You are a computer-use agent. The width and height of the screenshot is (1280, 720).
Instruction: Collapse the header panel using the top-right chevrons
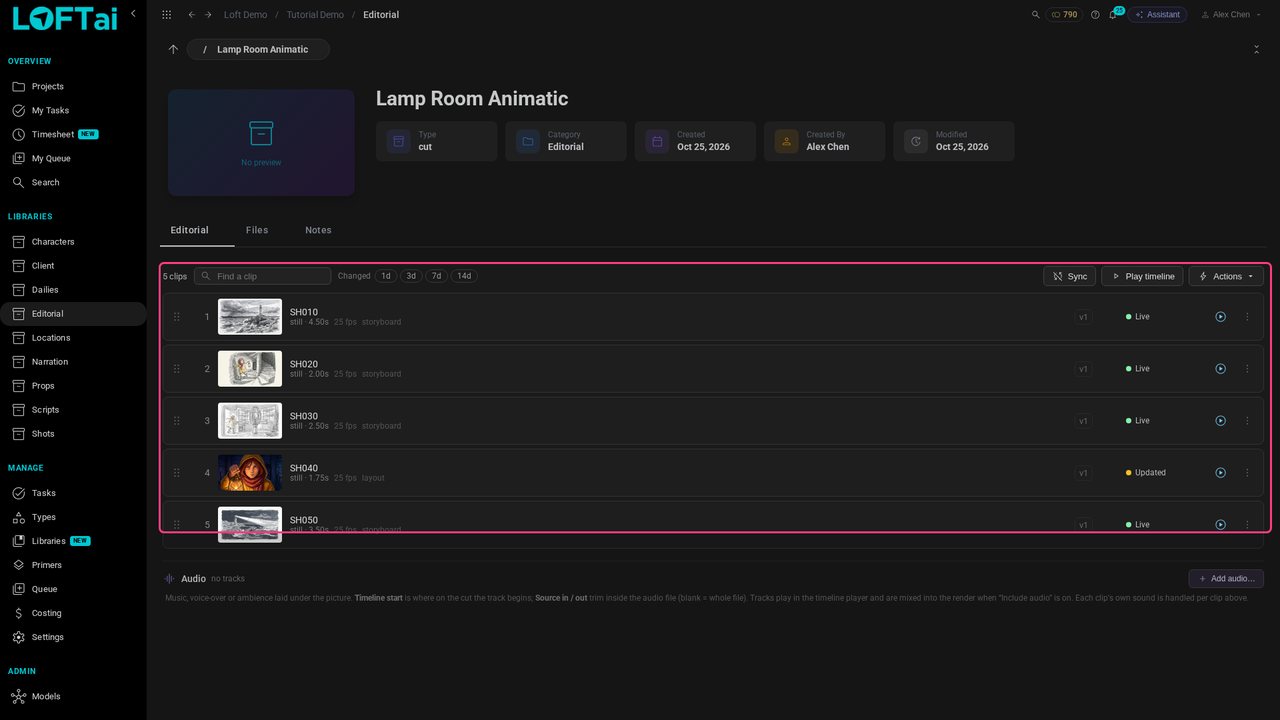(x=1256, y=49)
